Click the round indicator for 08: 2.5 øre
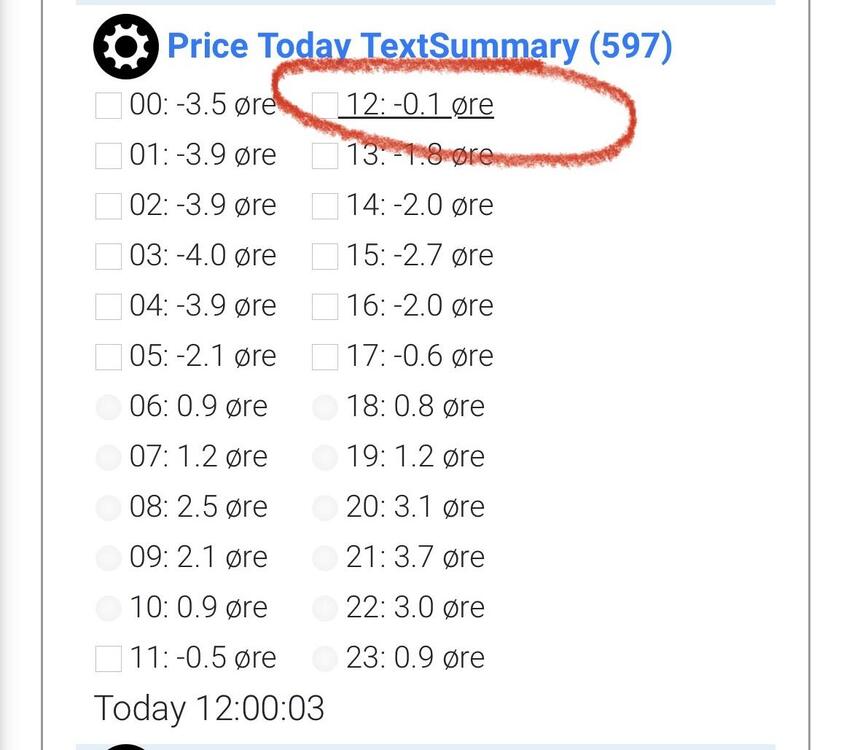 (x=108, y=507)
